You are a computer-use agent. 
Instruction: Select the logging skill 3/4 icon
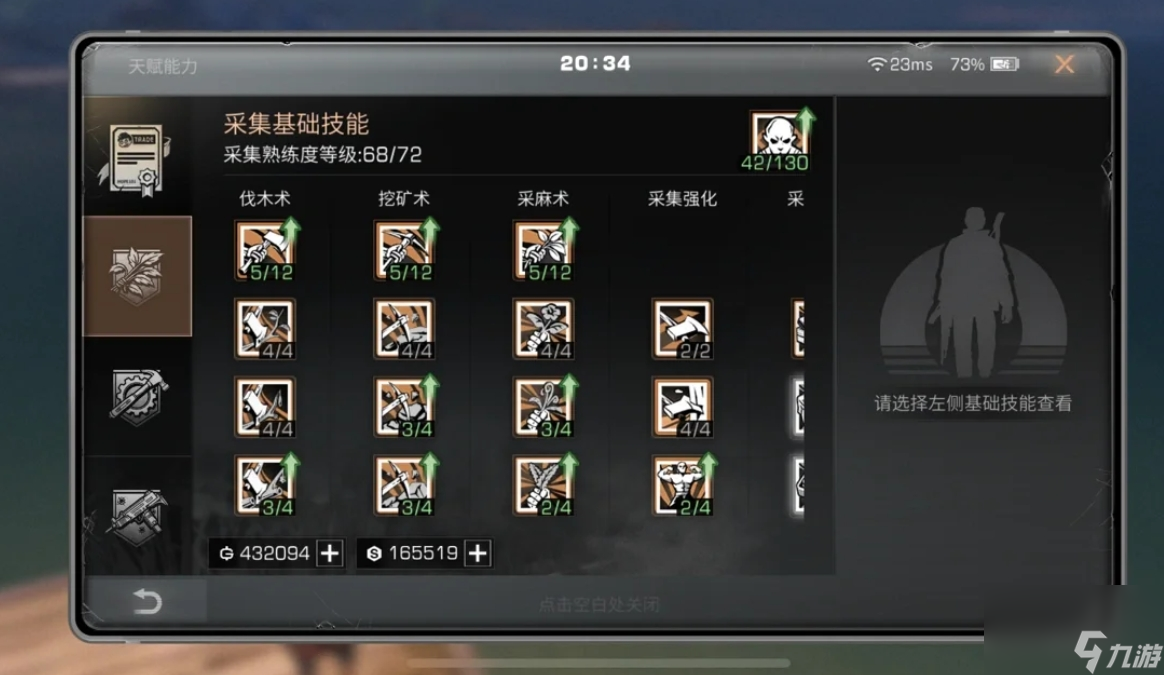[266, 486]
